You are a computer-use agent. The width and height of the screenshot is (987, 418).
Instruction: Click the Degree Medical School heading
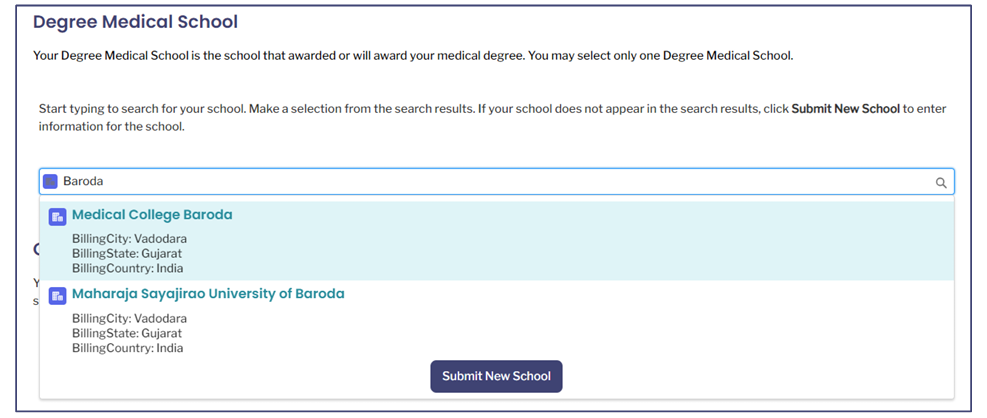coord(135,22)
